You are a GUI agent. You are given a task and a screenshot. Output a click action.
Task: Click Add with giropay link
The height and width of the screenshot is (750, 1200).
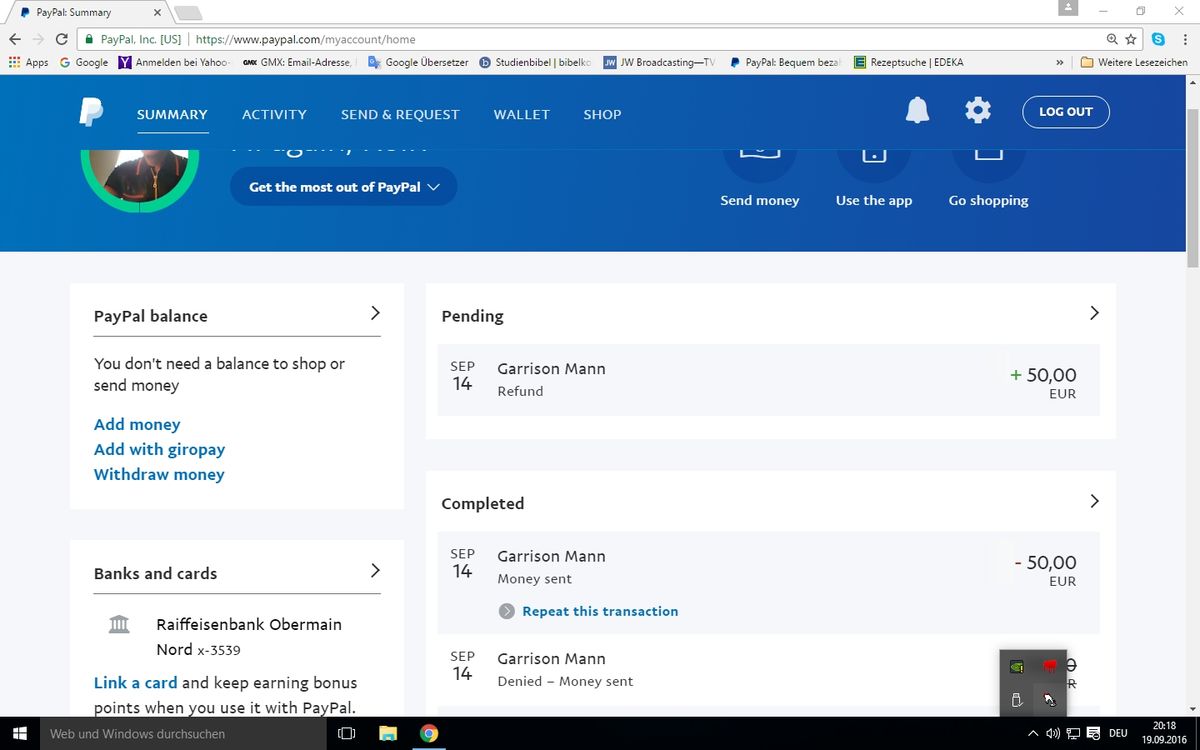(159, 450)
